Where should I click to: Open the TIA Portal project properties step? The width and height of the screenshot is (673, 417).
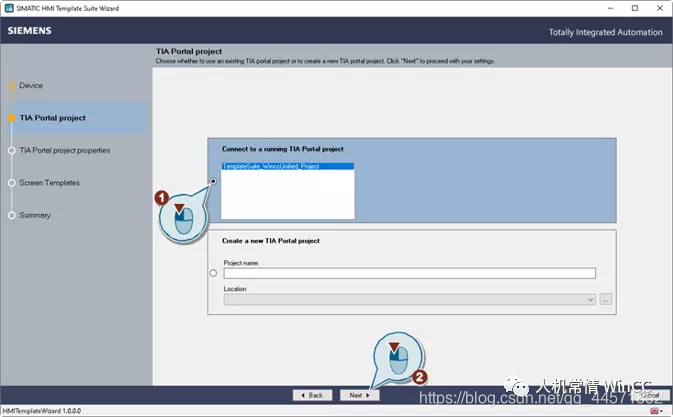coord(65,151)
